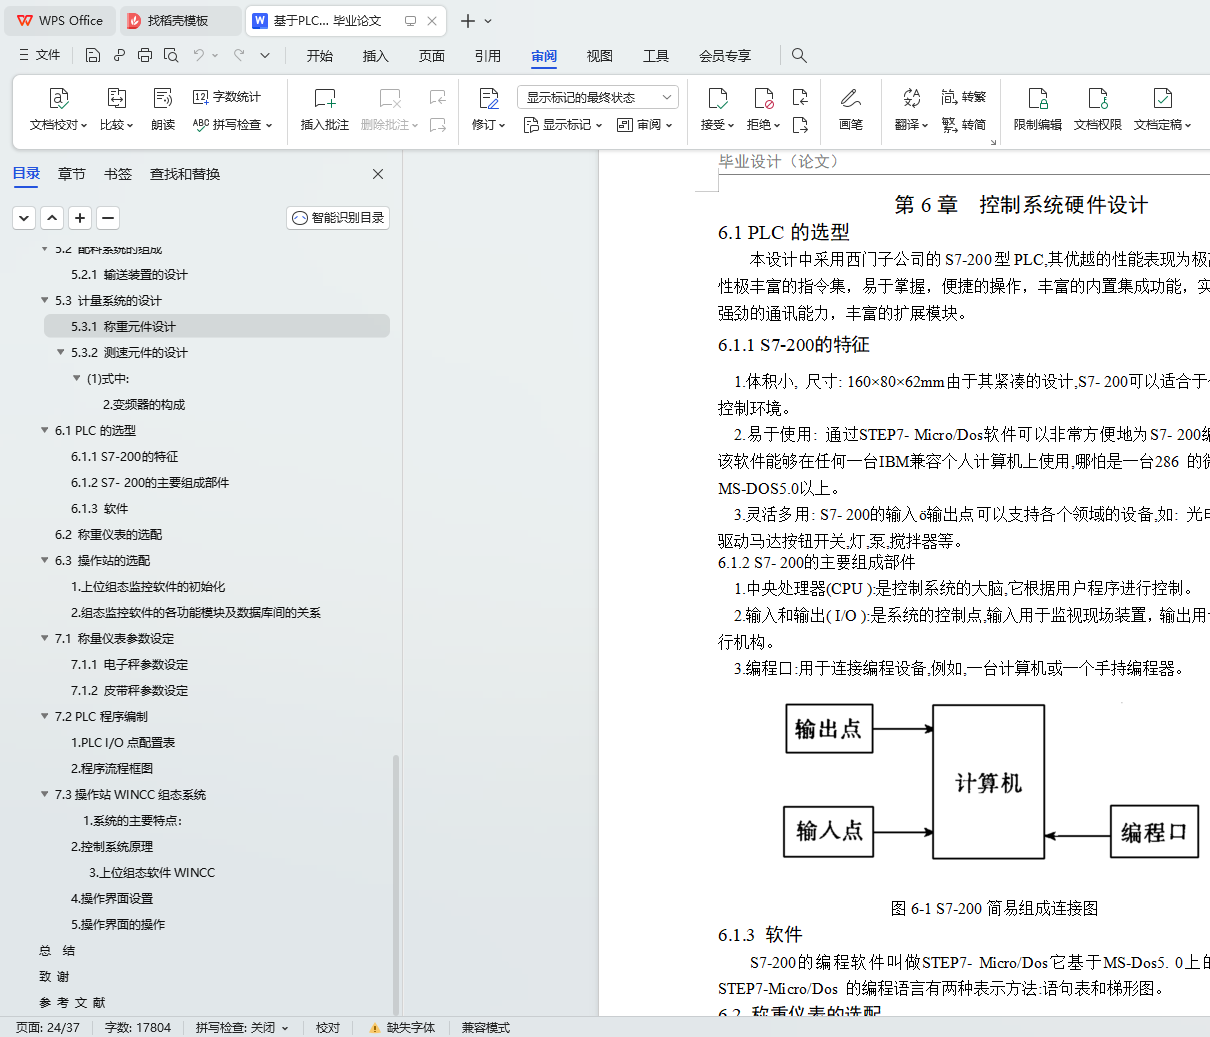This screenshot has height=1037, width=1210.
Task: Click the print preview icon
Action: 171,55
